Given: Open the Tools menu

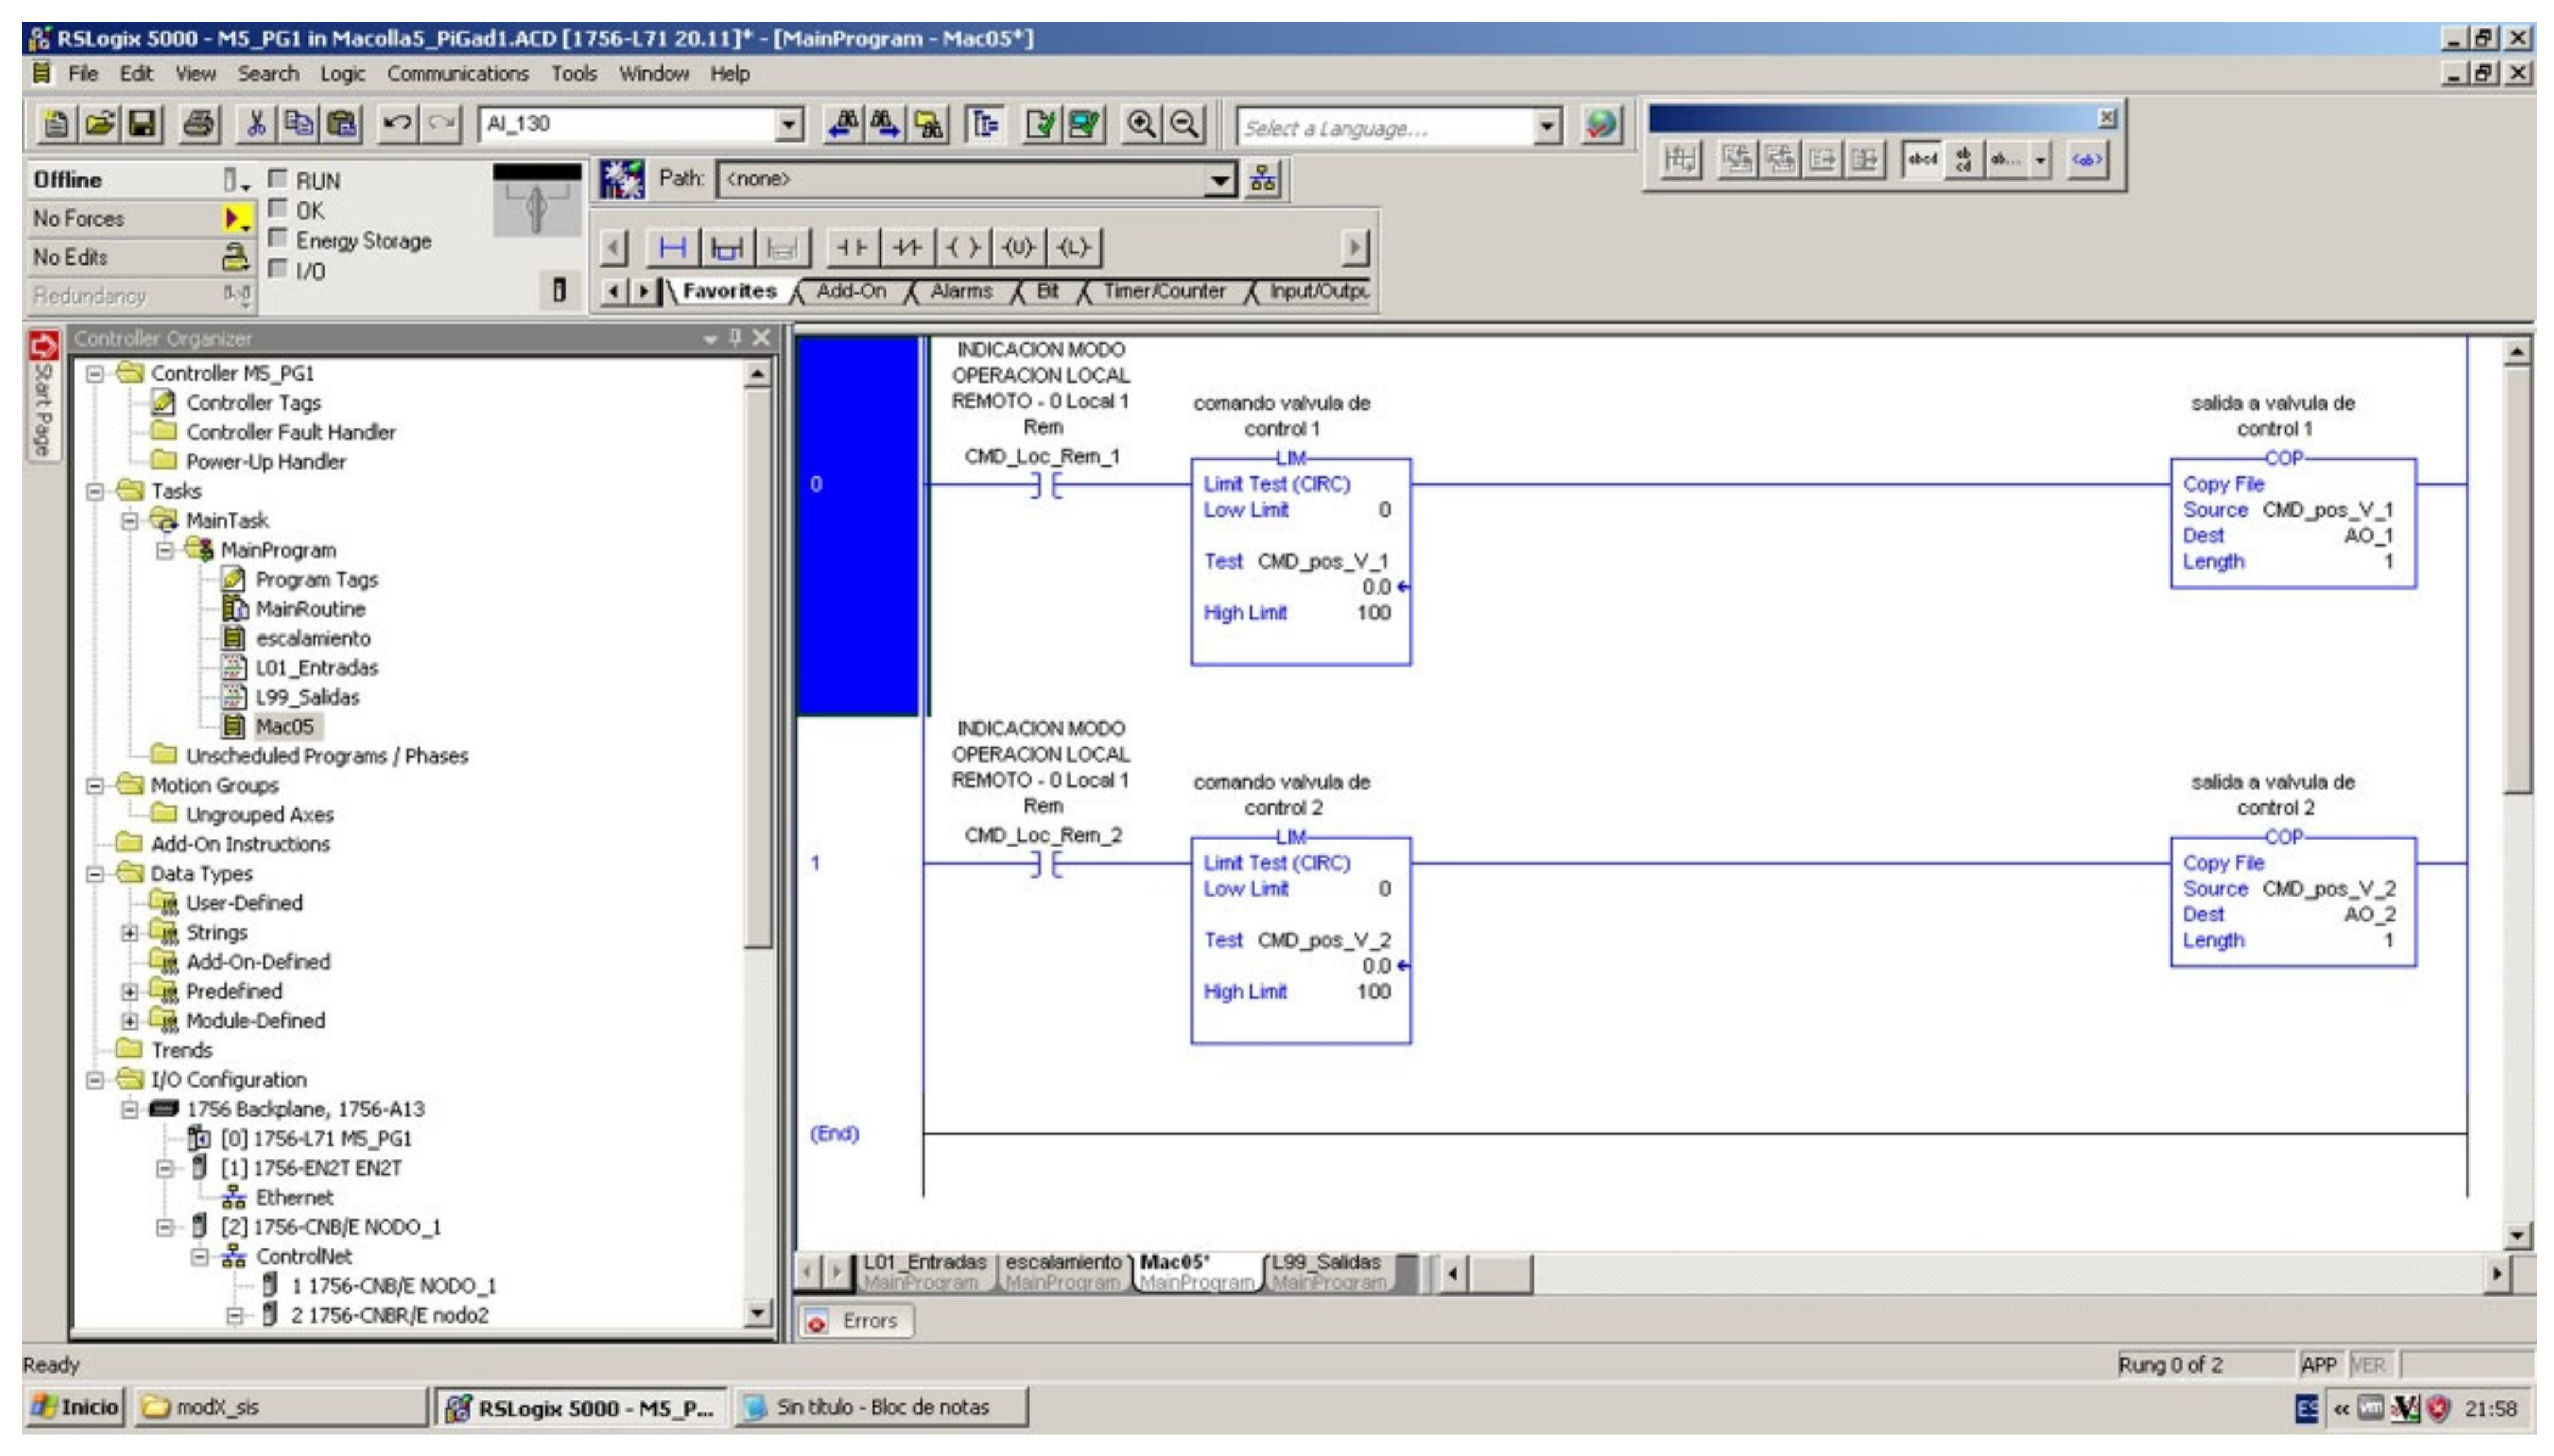Looking at the screenshot, I should [x=574, y=74].
